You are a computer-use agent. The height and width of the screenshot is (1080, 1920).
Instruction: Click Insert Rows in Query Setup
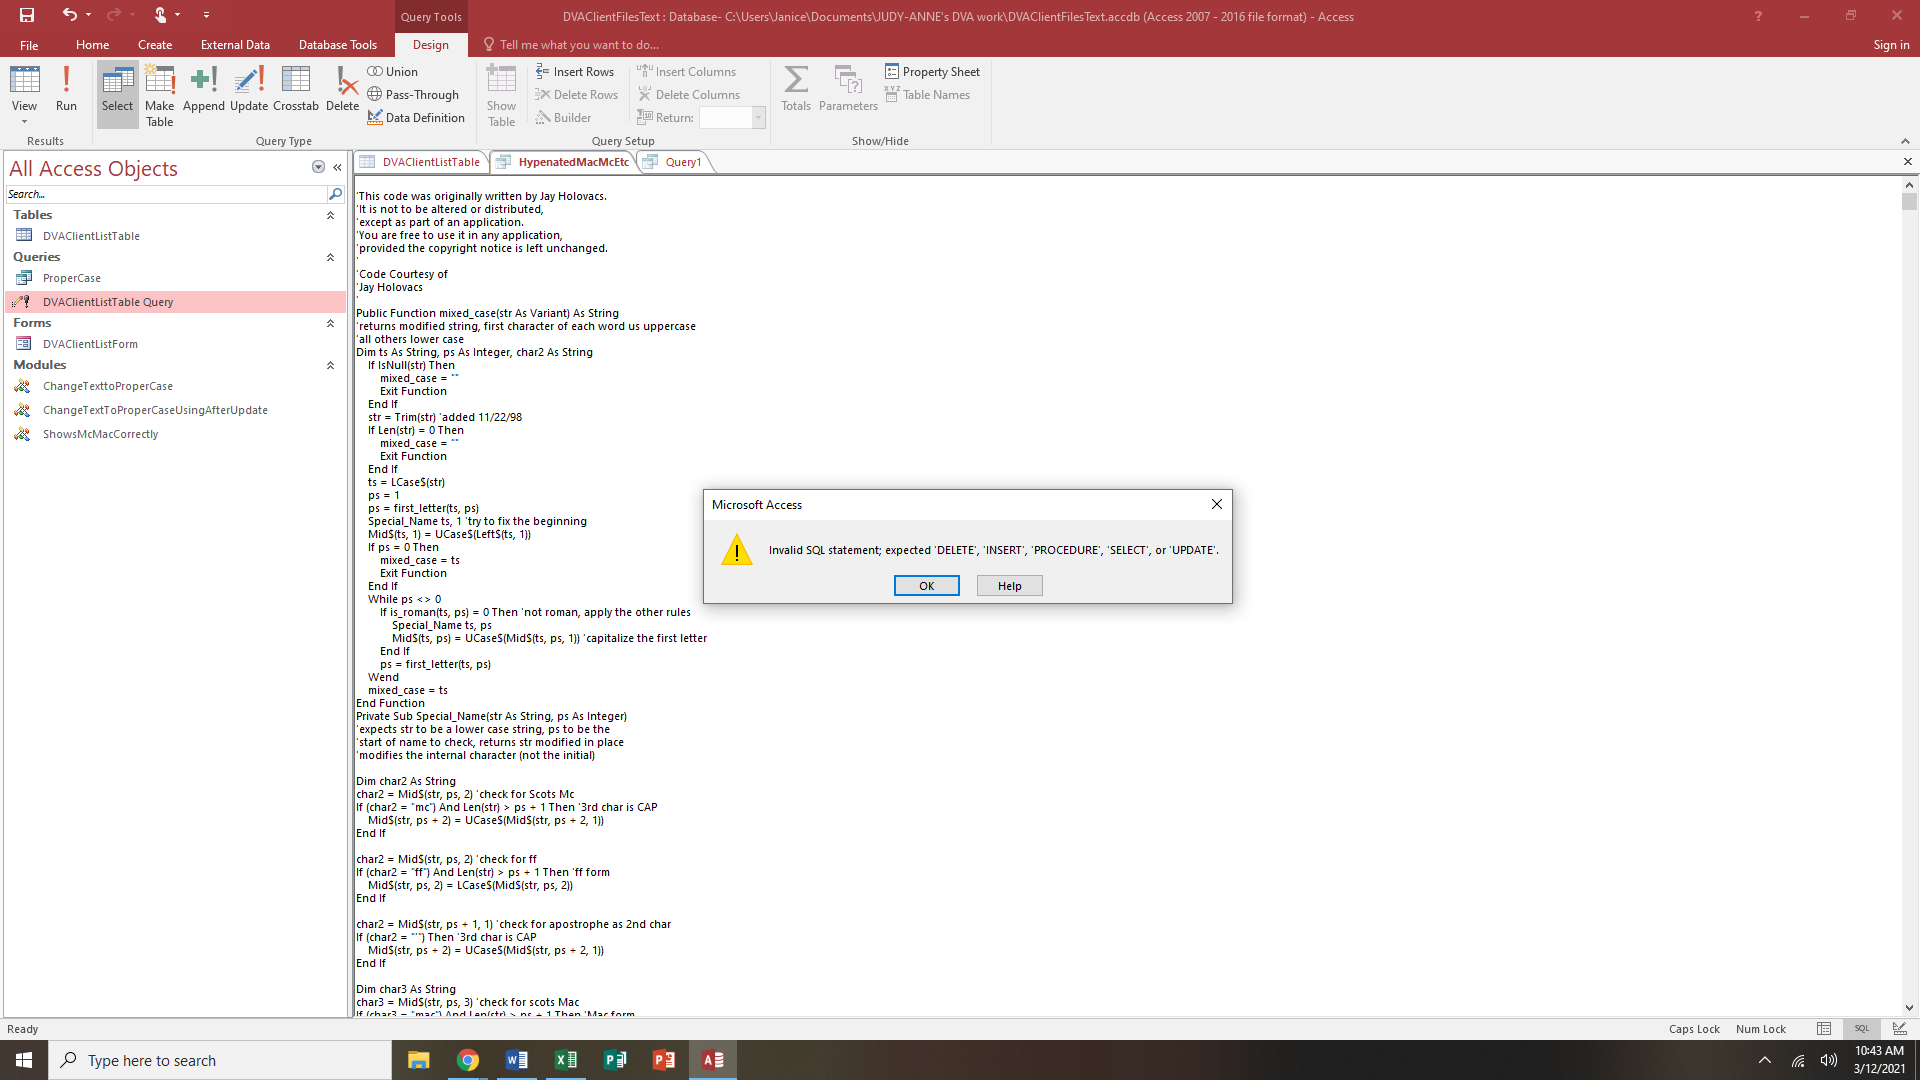click(x=575, y=72)
